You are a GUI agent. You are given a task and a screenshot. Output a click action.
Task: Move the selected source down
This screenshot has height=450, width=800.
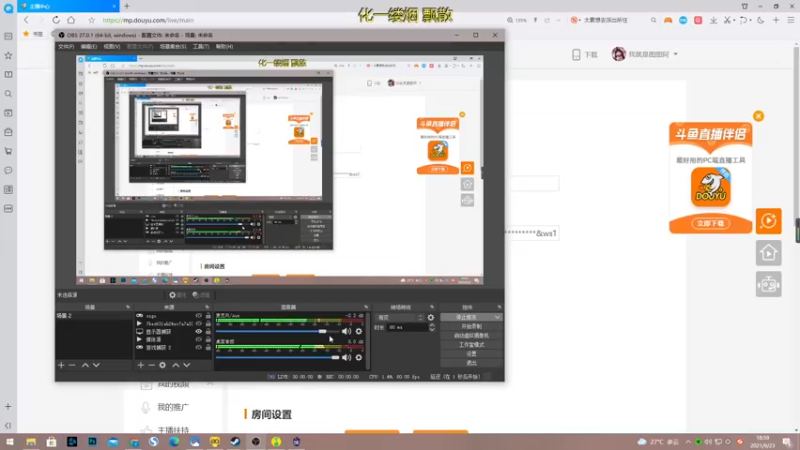(187, 365)
